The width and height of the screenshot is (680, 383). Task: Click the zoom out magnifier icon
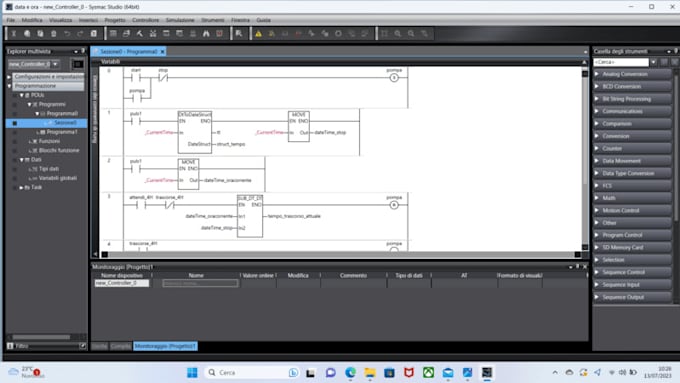[x=411, y=33]
